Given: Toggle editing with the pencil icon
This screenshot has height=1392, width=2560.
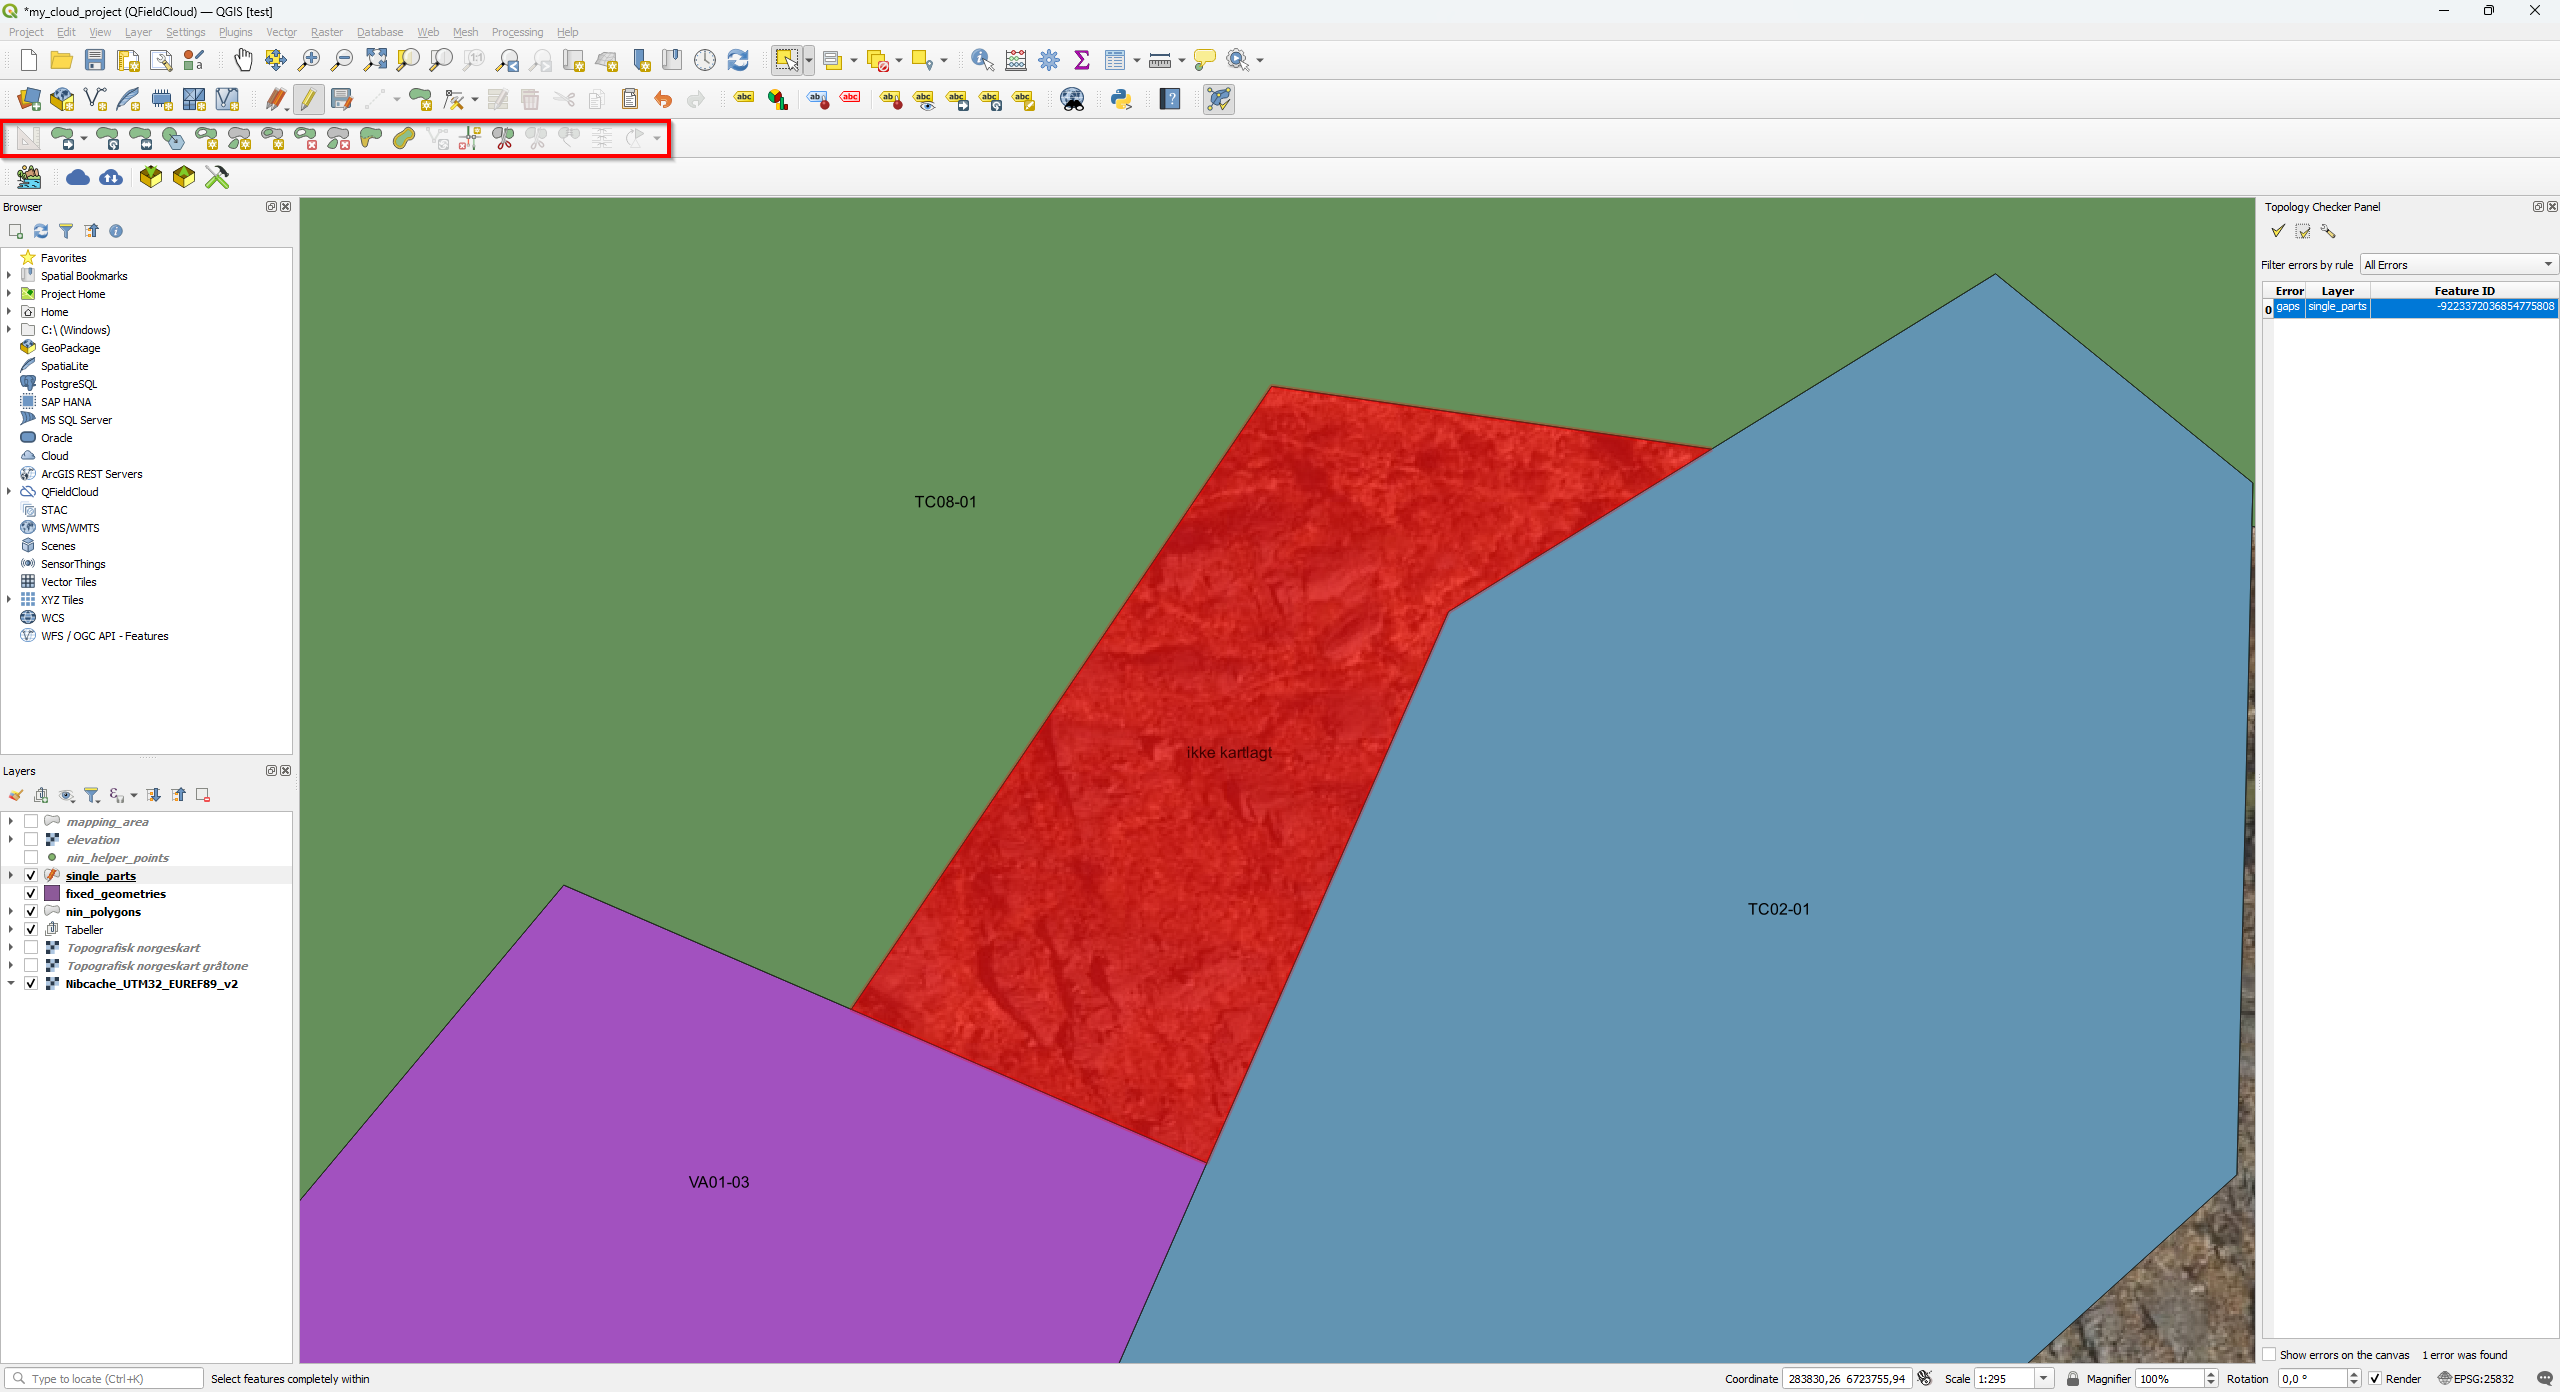Looking at the screenshot, I should pyautogui.click(x=308, y=99).
